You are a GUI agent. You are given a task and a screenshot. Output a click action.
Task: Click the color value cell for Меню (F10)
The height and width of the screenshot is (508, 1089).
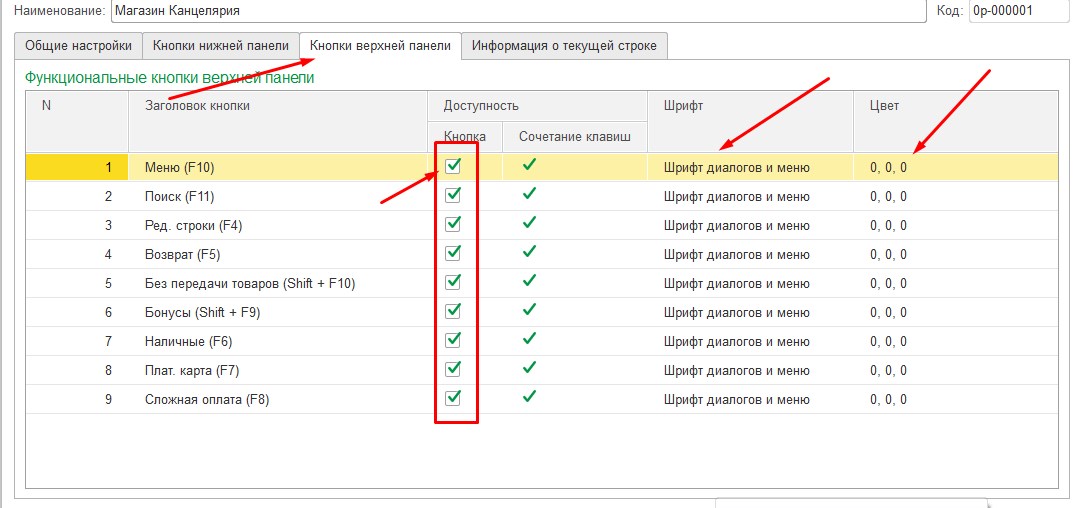tap(888, 168)
